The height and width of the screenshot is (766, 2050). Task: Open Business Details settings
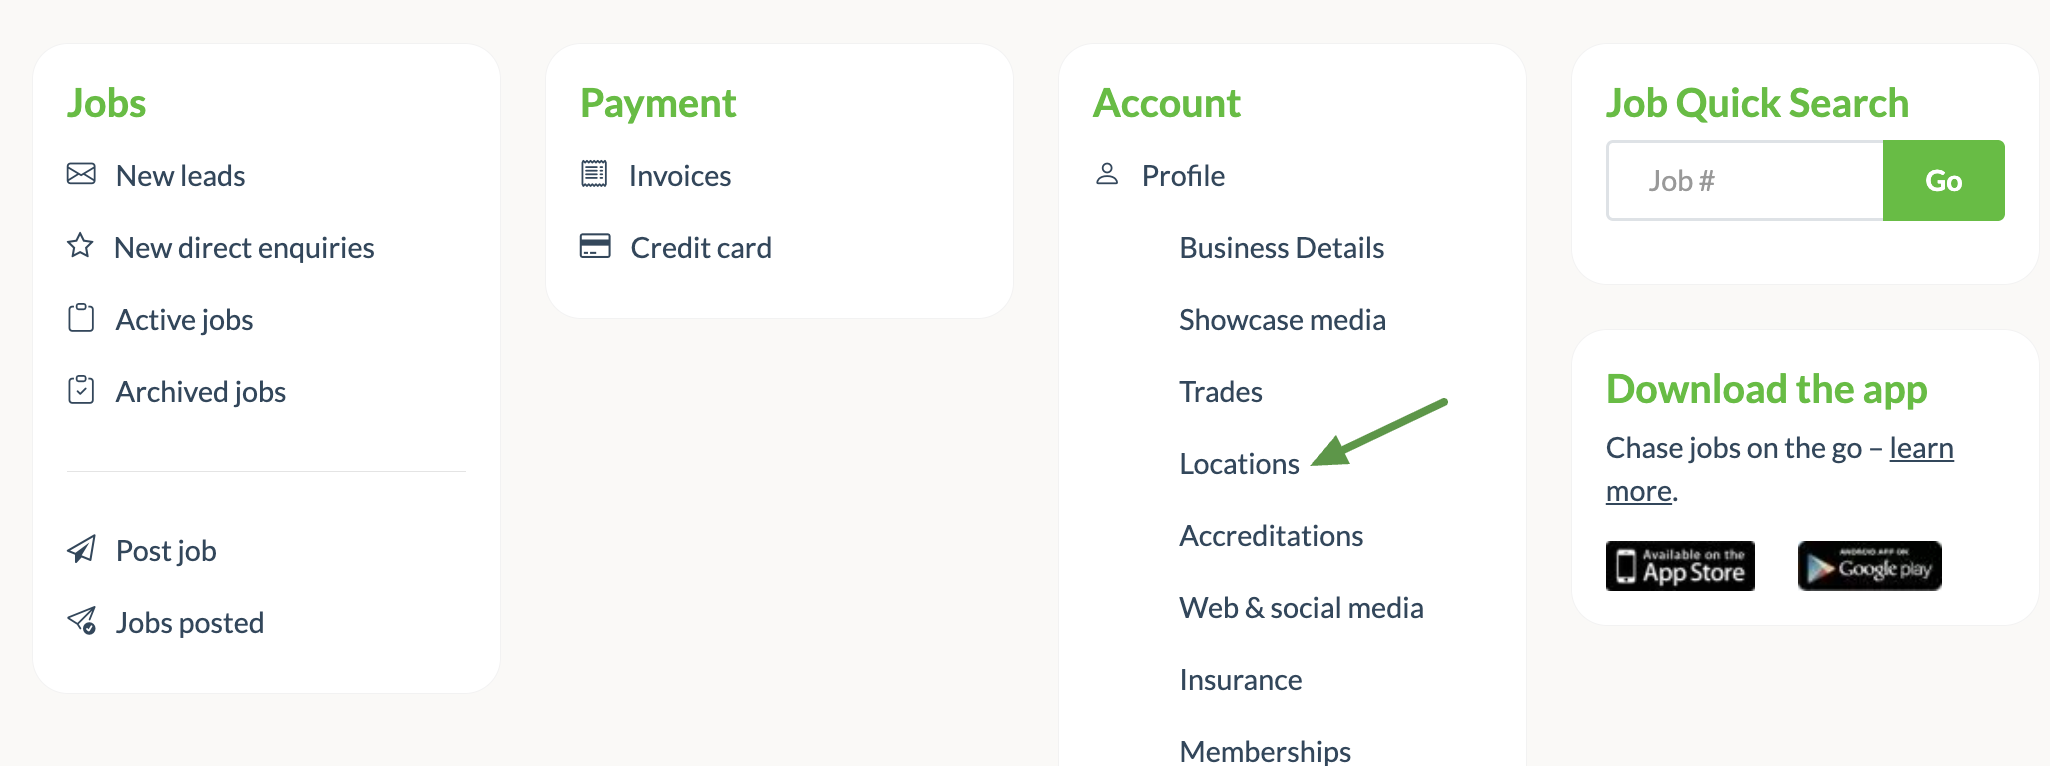coord(1281,248)
